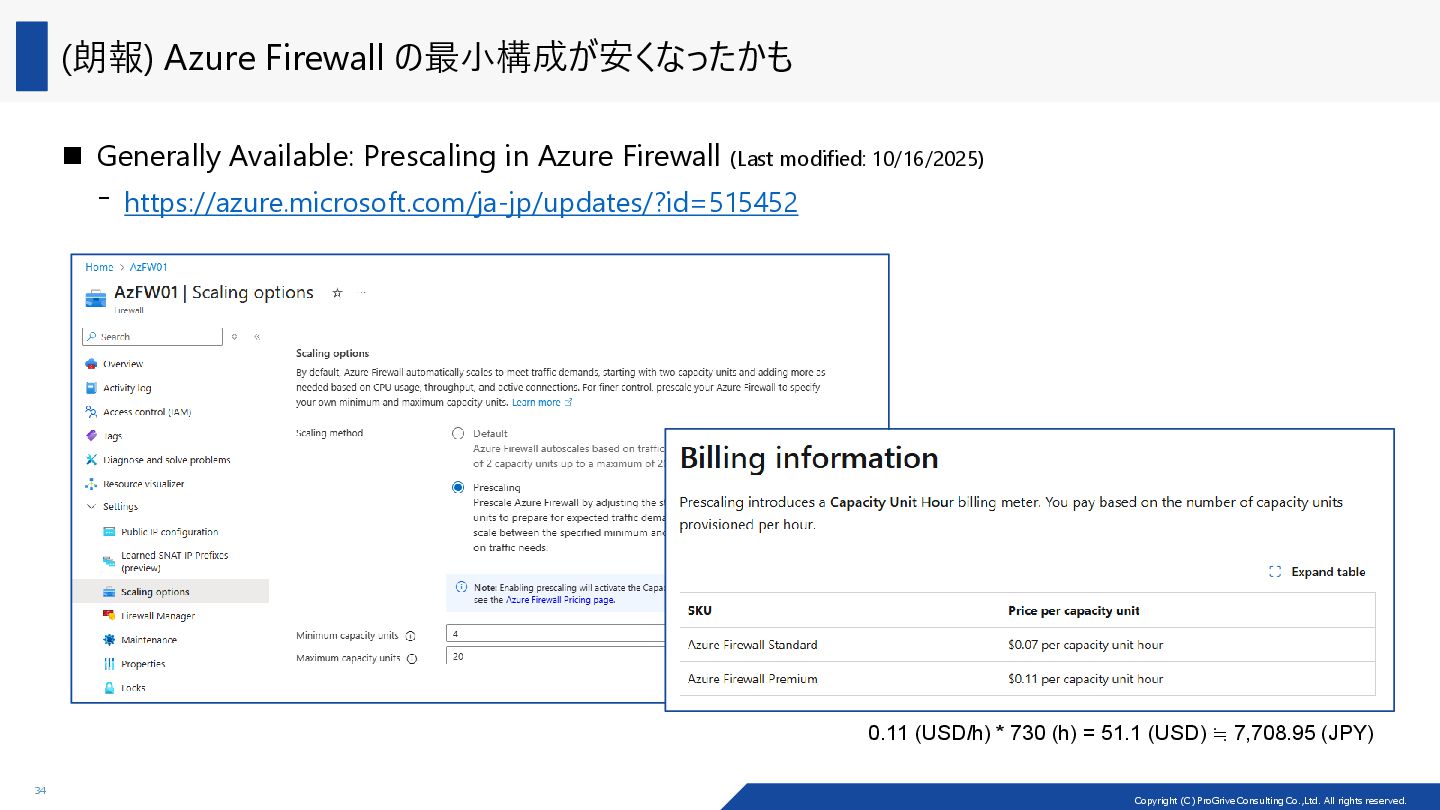Open the Azure Firewall Pricing page link

[559, 600]
